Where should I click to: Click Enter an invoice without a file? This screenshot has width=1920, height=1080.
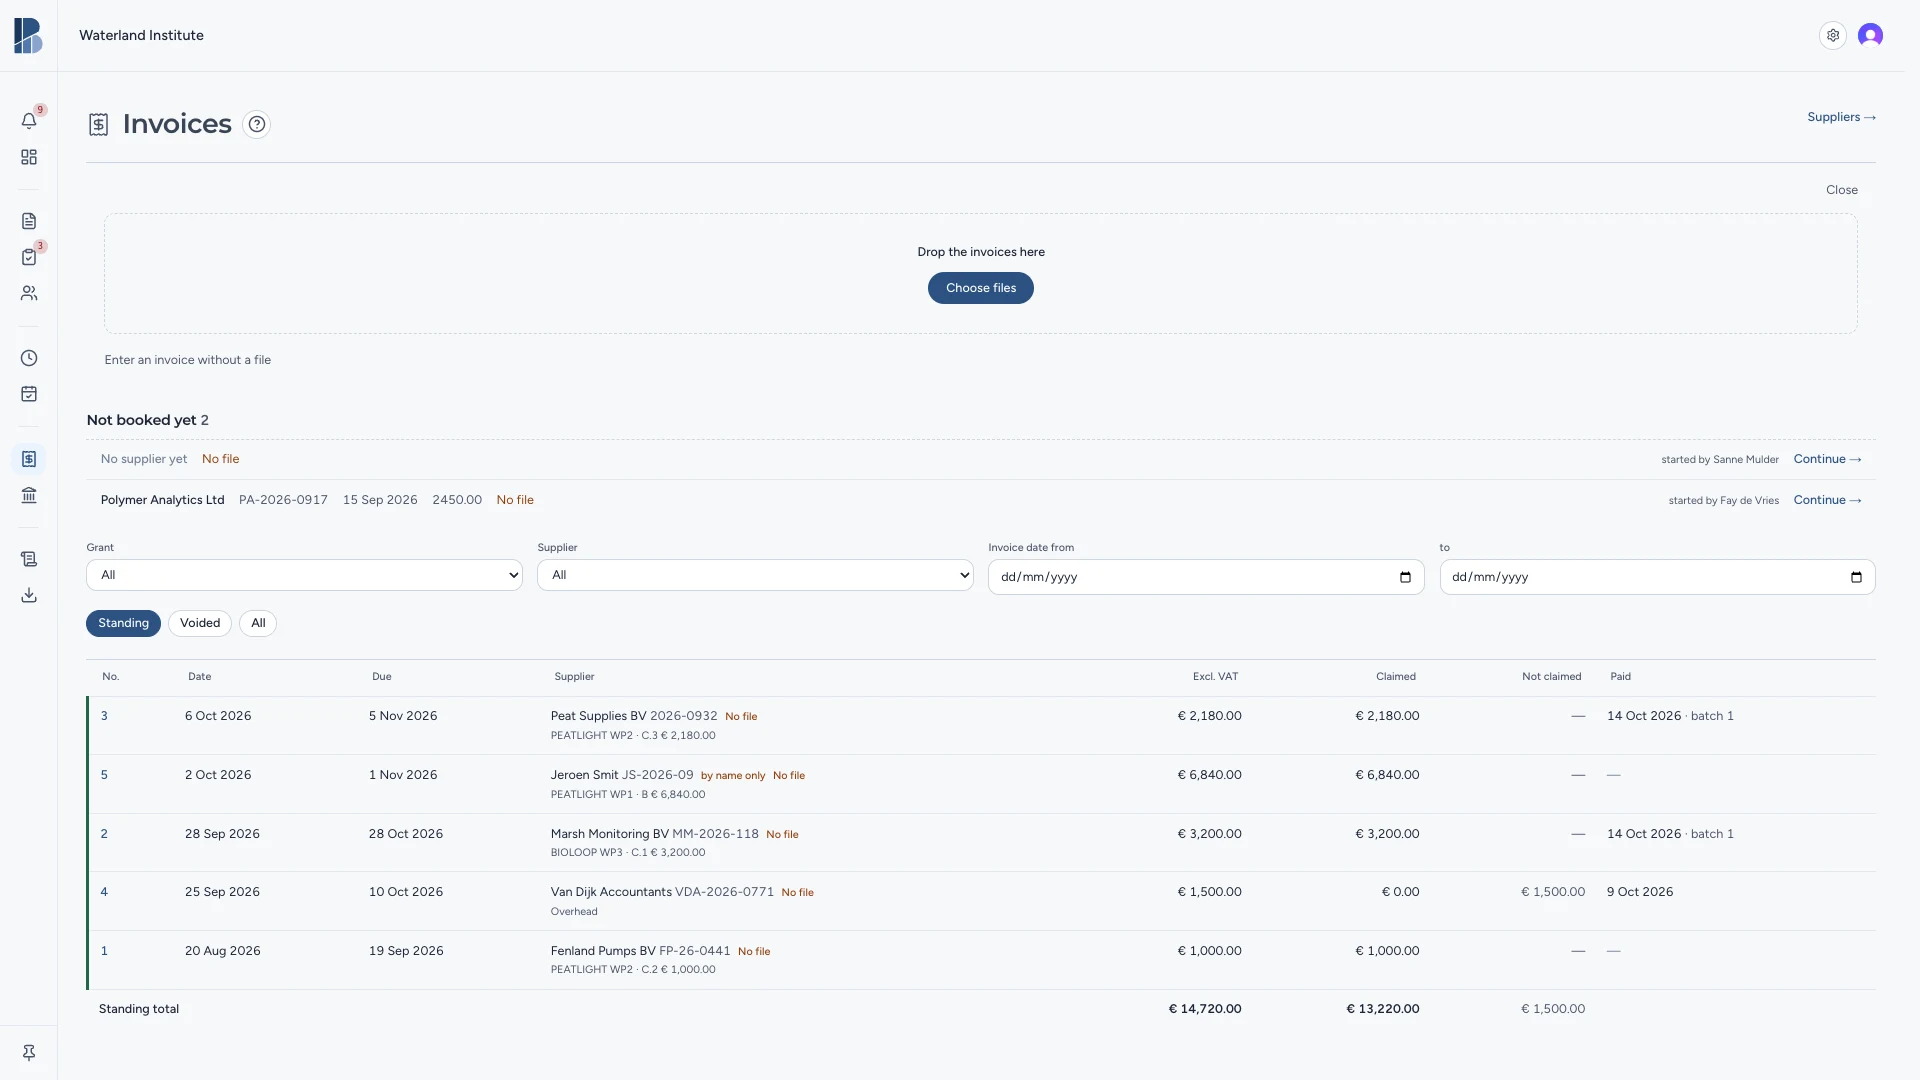[x=188, y=360]
